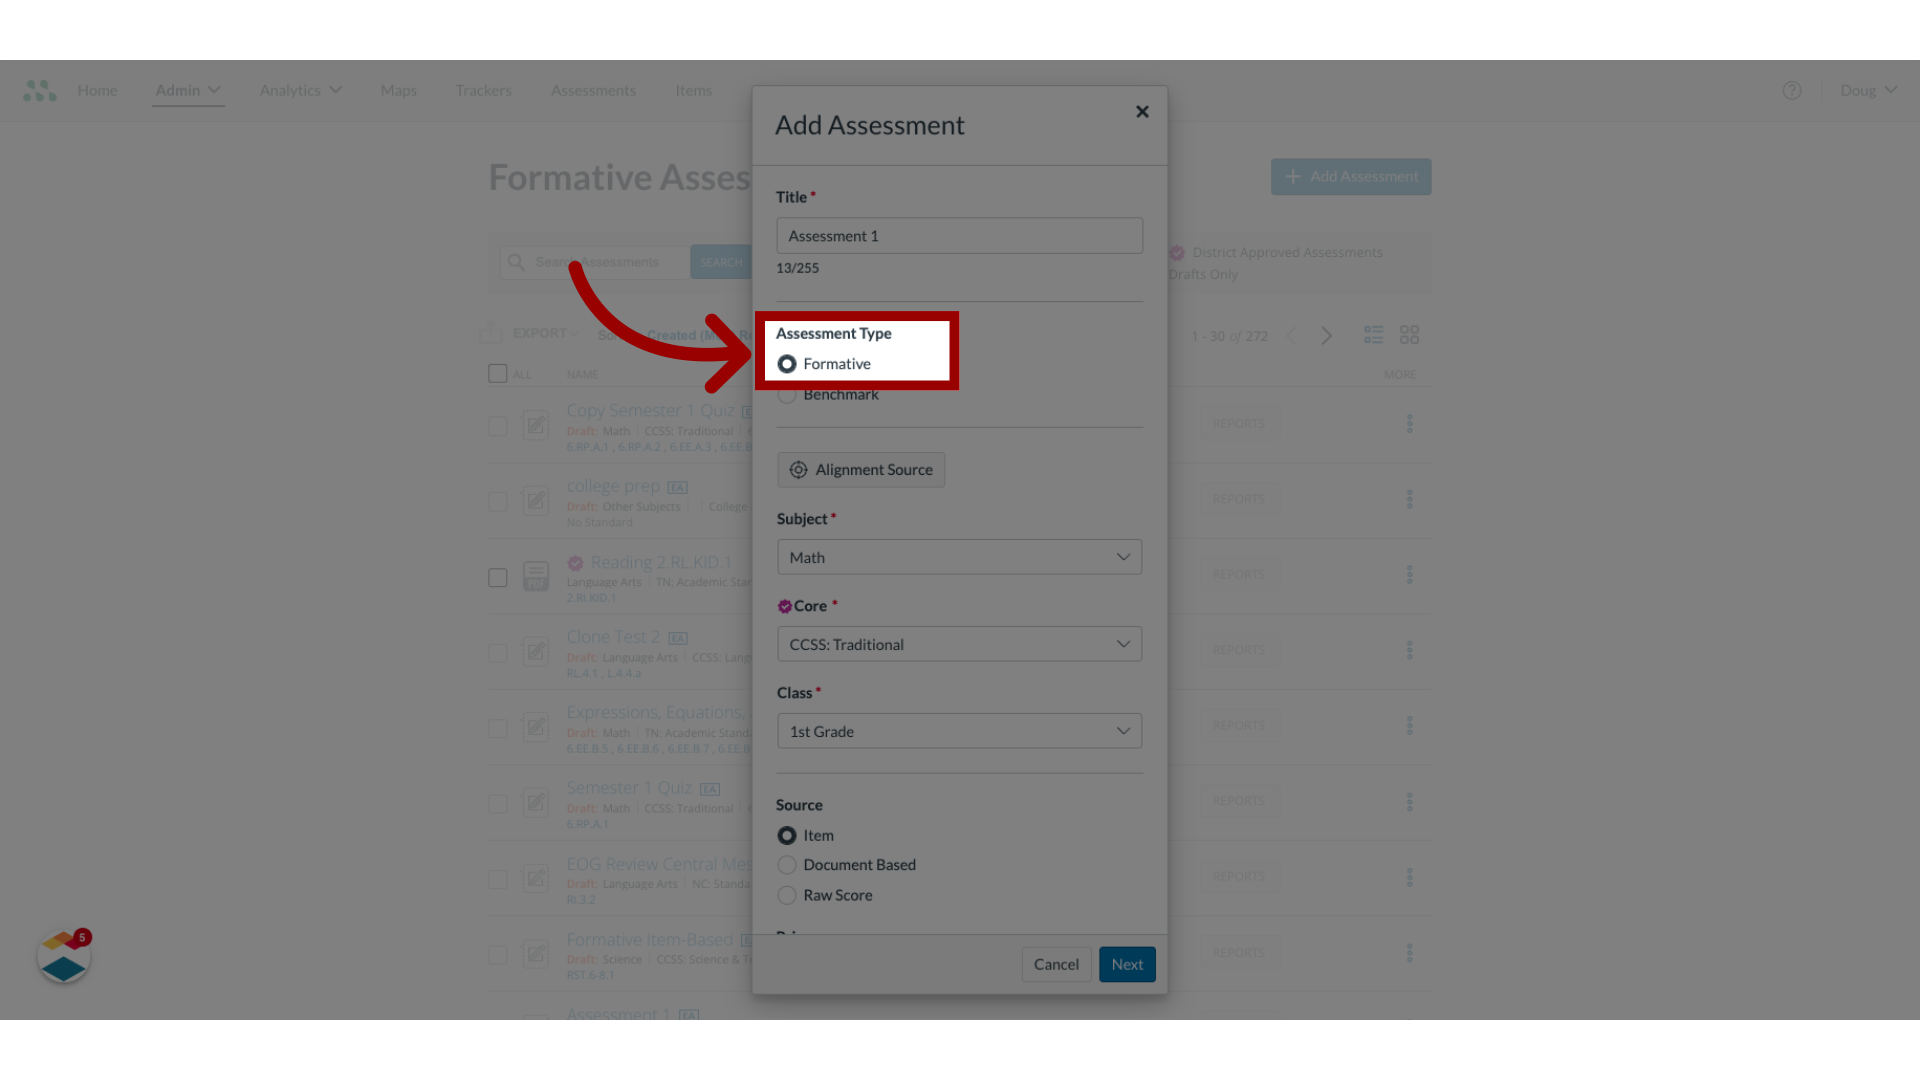Click the grid view toggle icon
Image resolution: width=1920 pixels, height=1080 pixels.
click(1410, 335)
